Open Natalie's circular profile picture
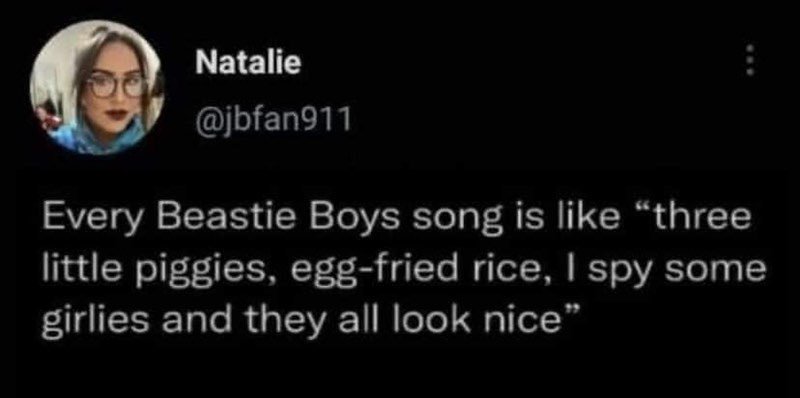The width and height of the screenshot is (800, 398). tap(97, 88)
